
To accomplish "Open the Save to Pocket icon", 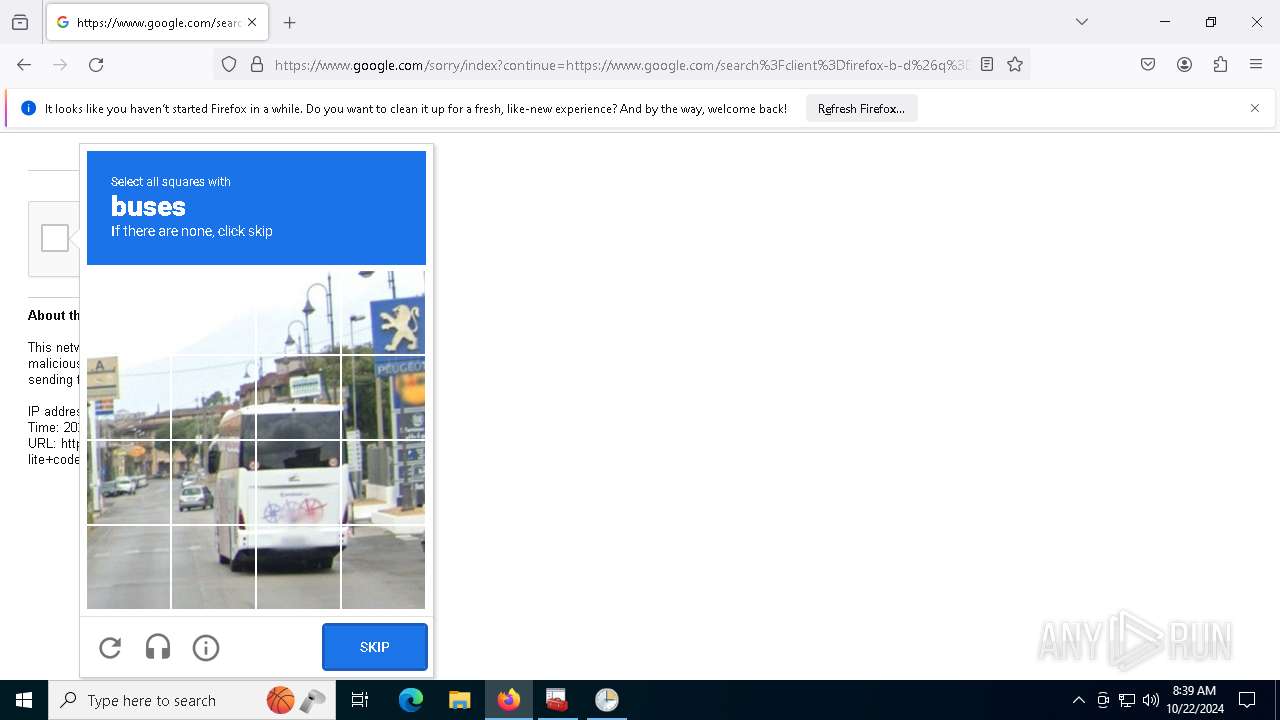I will tap(1148, 64).
